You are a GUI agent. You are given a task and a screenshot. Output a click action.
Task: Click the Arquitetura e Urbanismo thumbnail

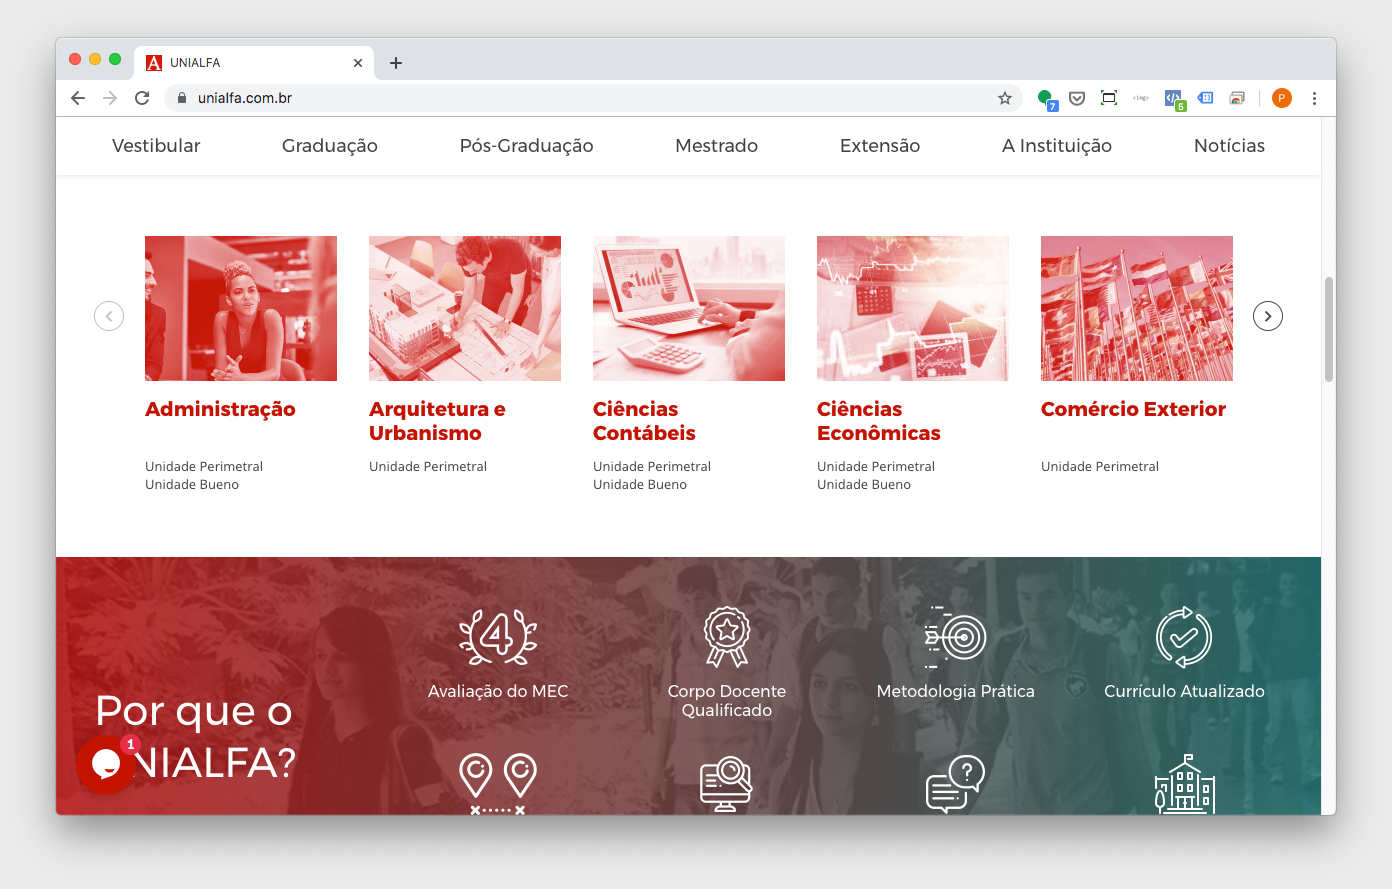point(465,308)
